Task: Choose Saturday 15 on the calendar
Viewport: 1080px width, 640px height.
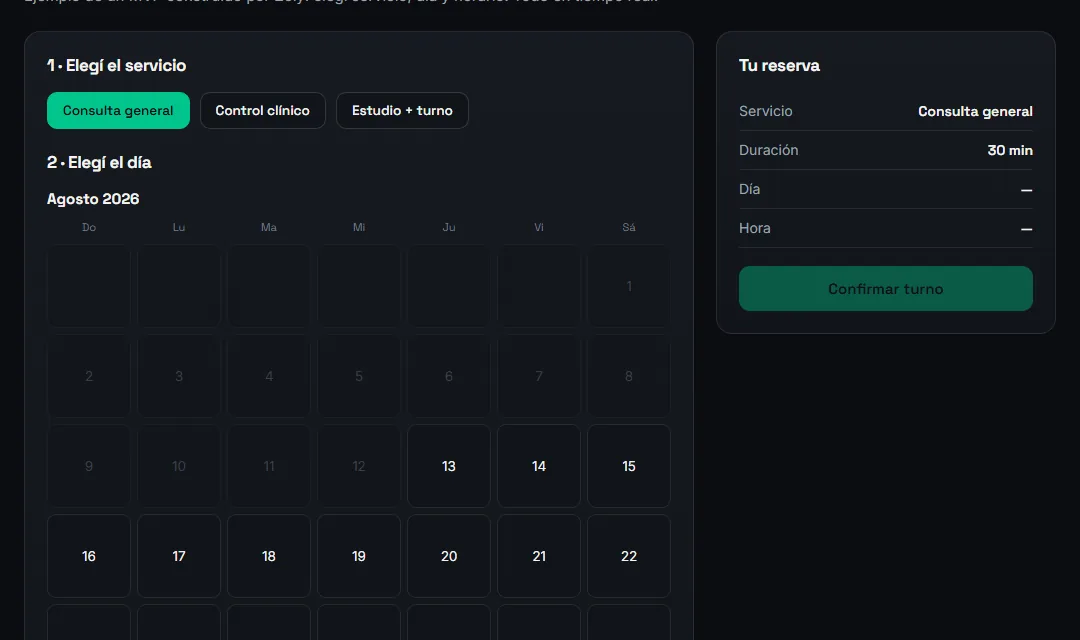Action: (x=629, y=466)
